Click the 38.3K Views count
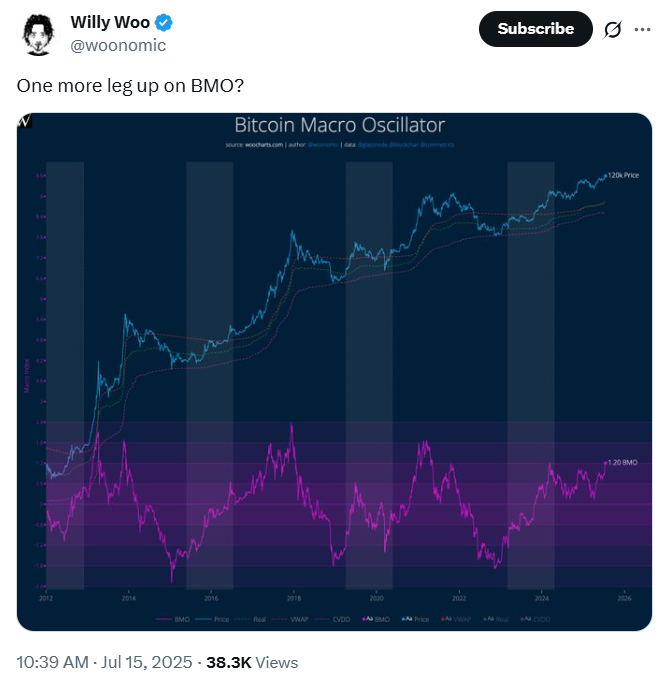The height and width of the screenshot is (684, 670). (x=252, y=662)
